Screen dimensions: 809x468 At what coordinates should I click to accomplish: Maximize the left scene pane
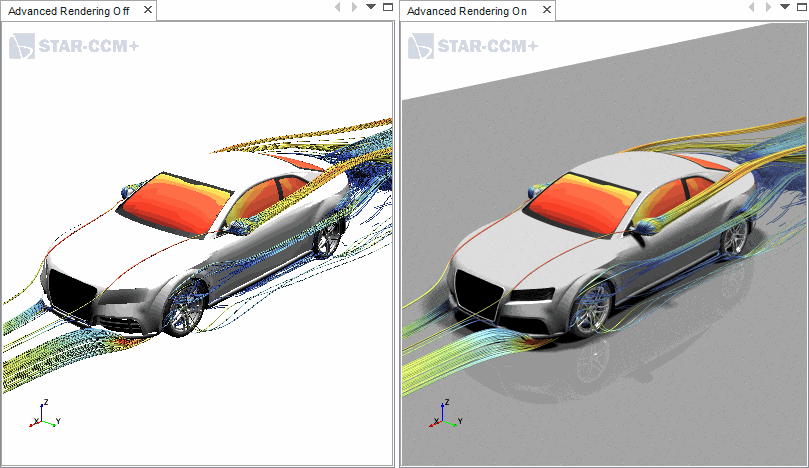pos(388,7)
